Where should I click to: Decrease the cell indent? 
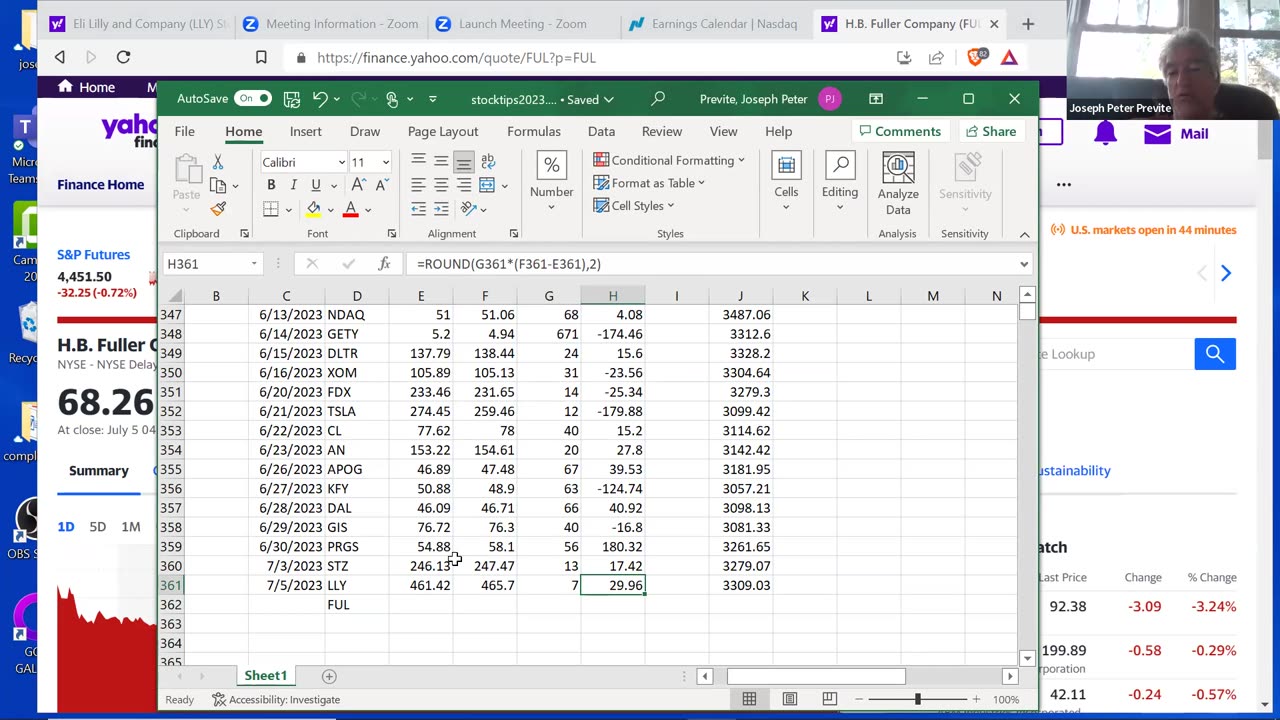pyautogui.click(x=418, y=208)
